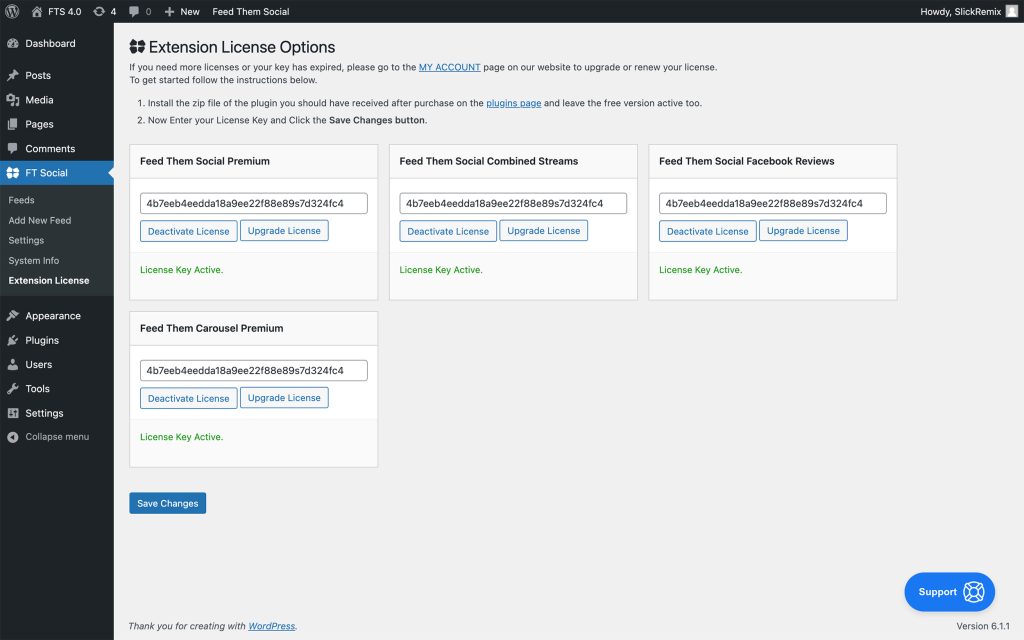Collapse menu using the arrow icon
This screenshot has height=640, width=1024.
point(12,437)
